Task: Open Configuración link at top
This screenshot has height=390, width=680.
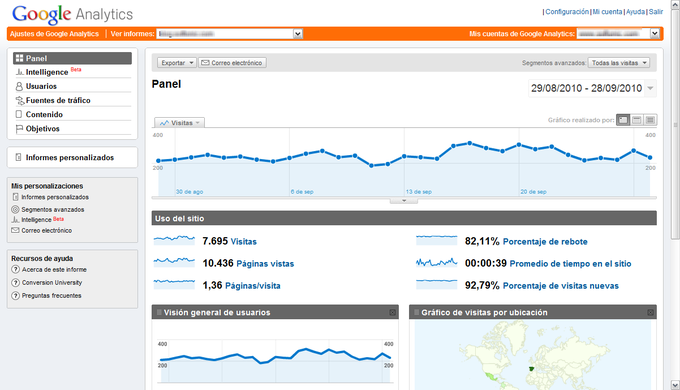Action: click(x=567, y=12)
